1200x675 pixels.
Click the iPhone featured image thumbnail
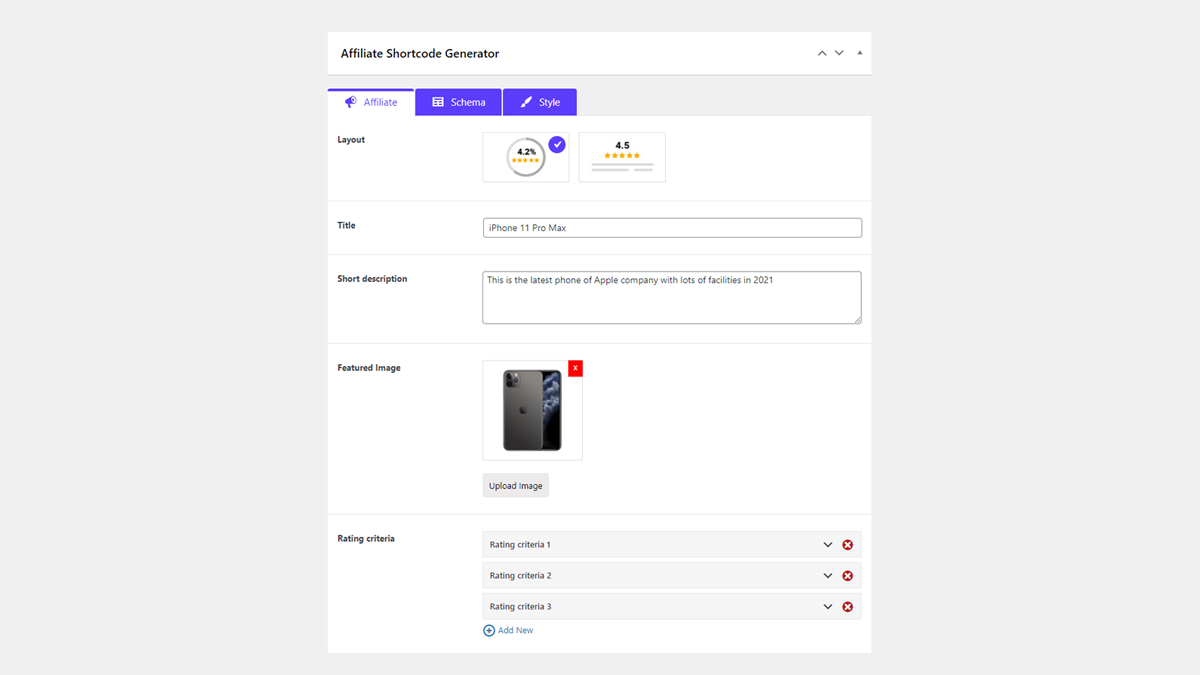(x=532, y=410)
